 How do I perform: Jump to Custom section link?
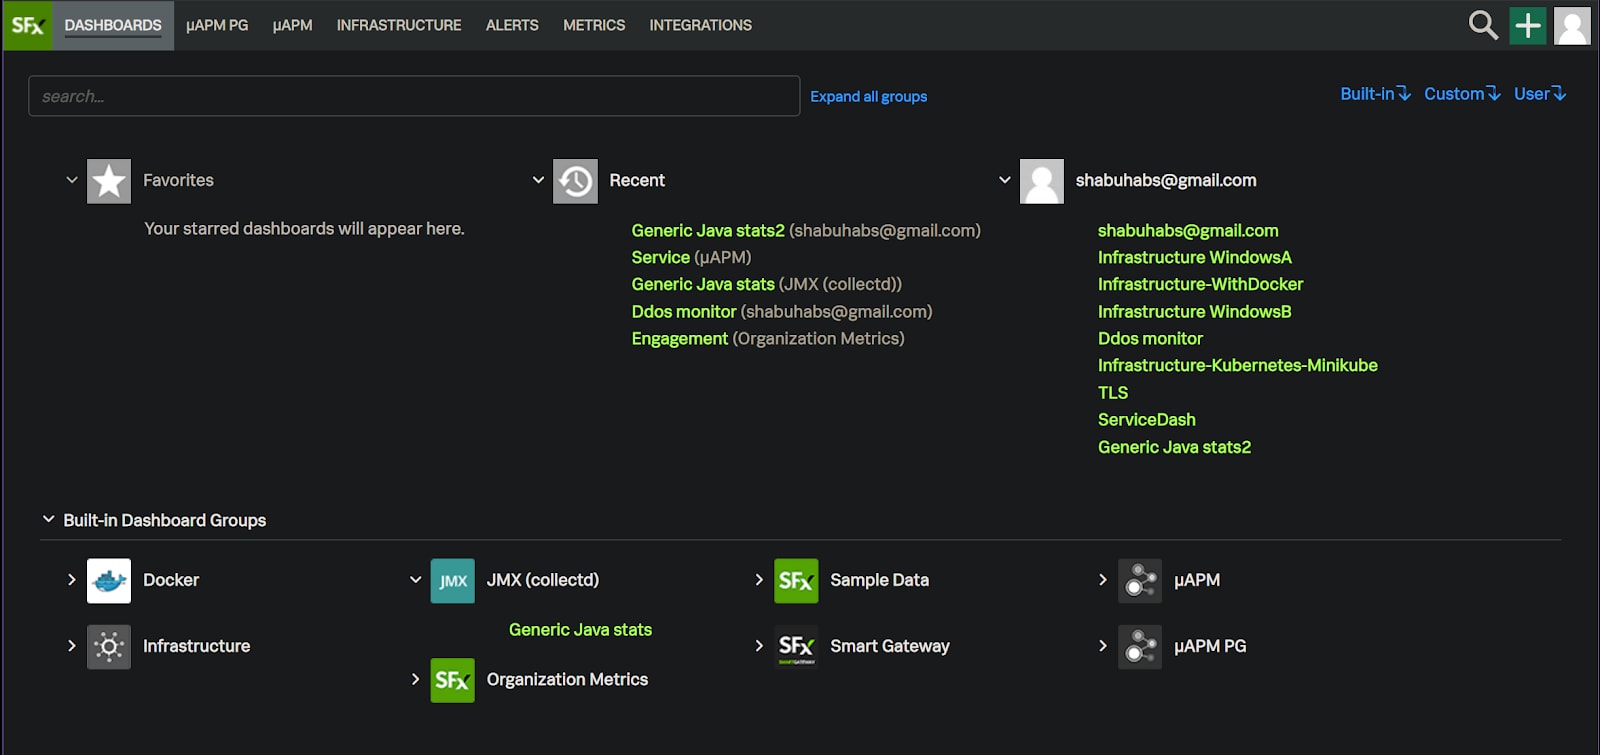[x=1462, y=94]
